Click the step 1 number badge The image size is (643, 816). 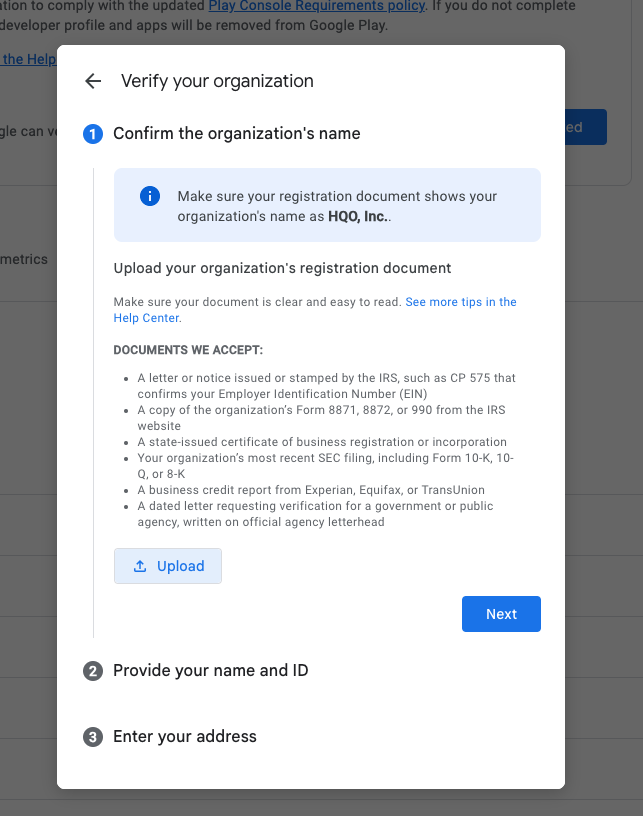[x=93, y=134]
